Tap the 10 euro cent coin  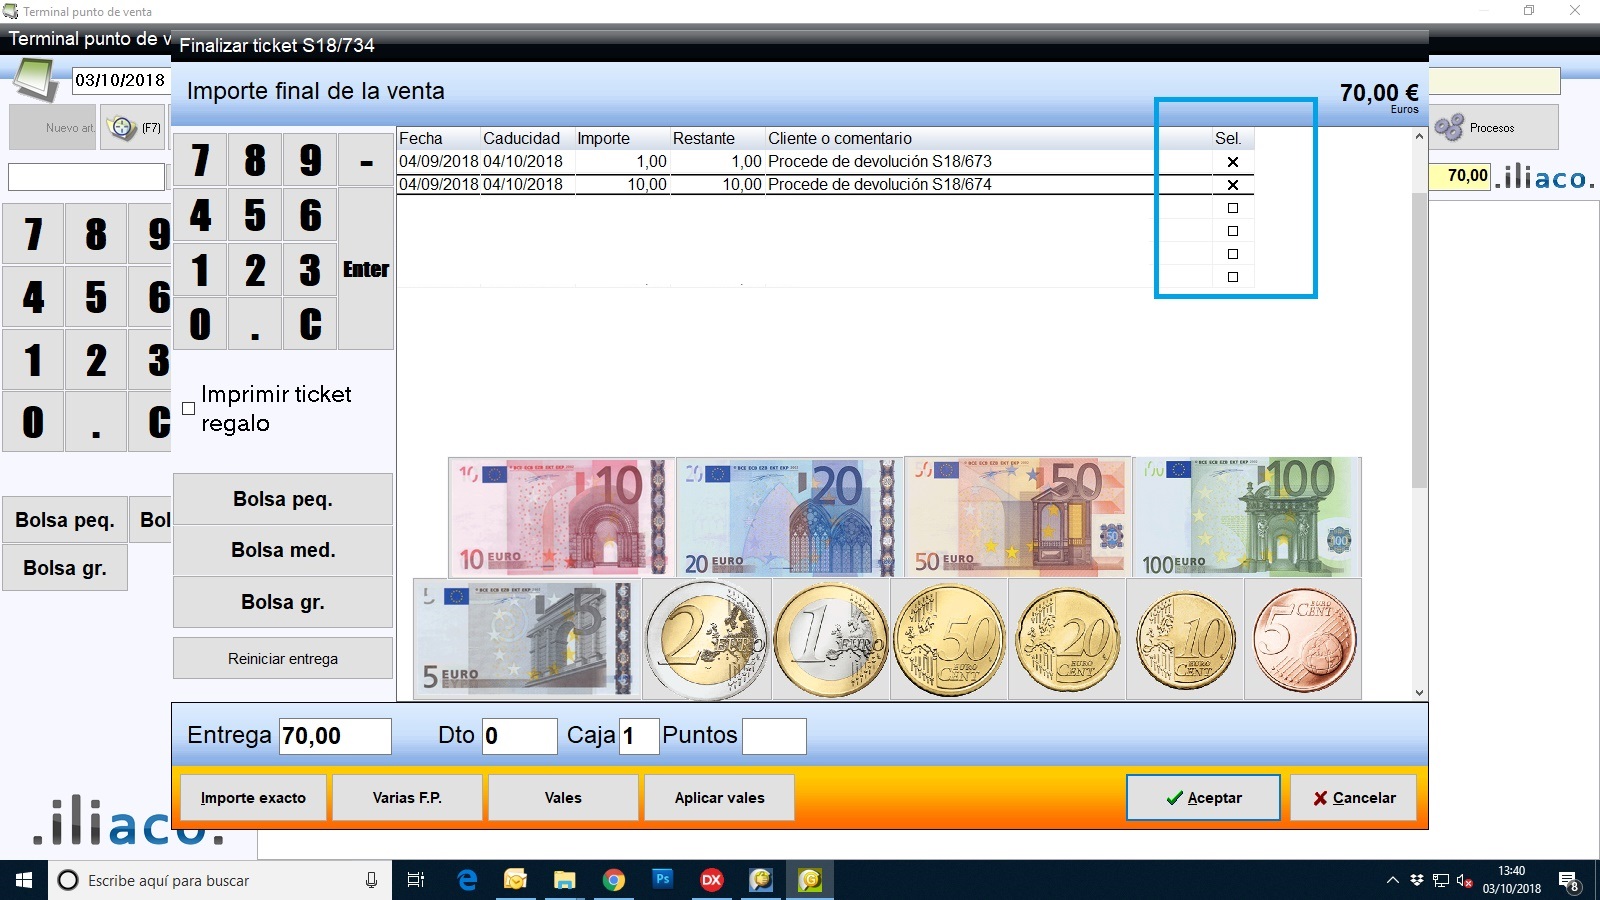tap(1185, 639)
